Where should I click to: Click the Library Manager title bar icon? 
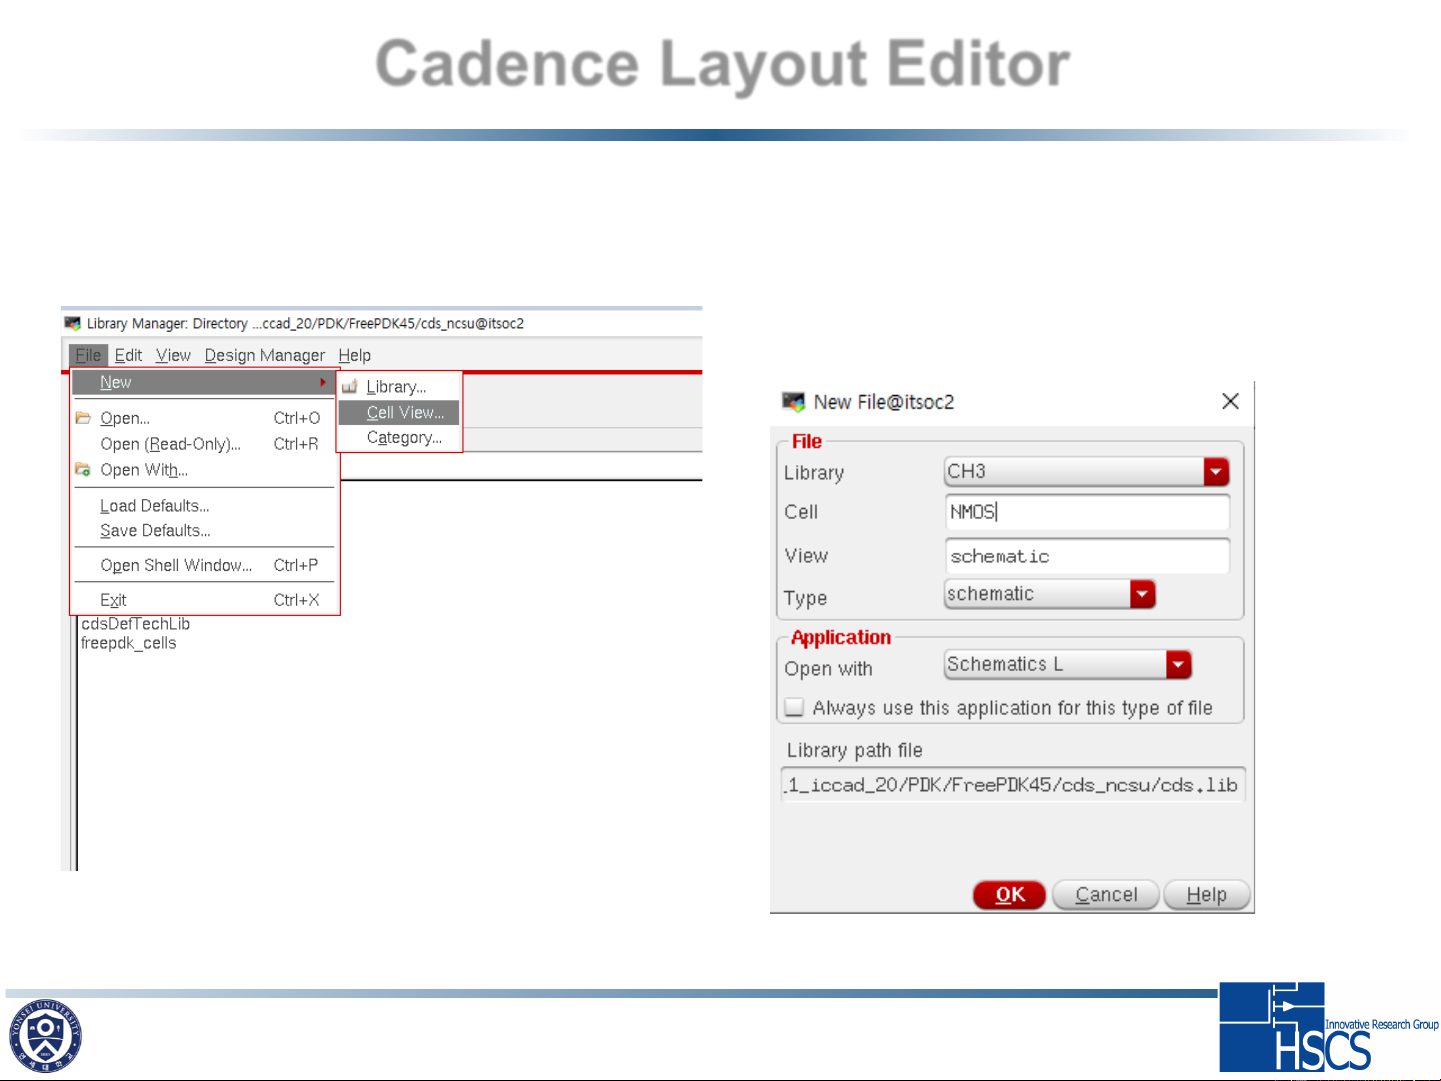[x=72, y=323]
